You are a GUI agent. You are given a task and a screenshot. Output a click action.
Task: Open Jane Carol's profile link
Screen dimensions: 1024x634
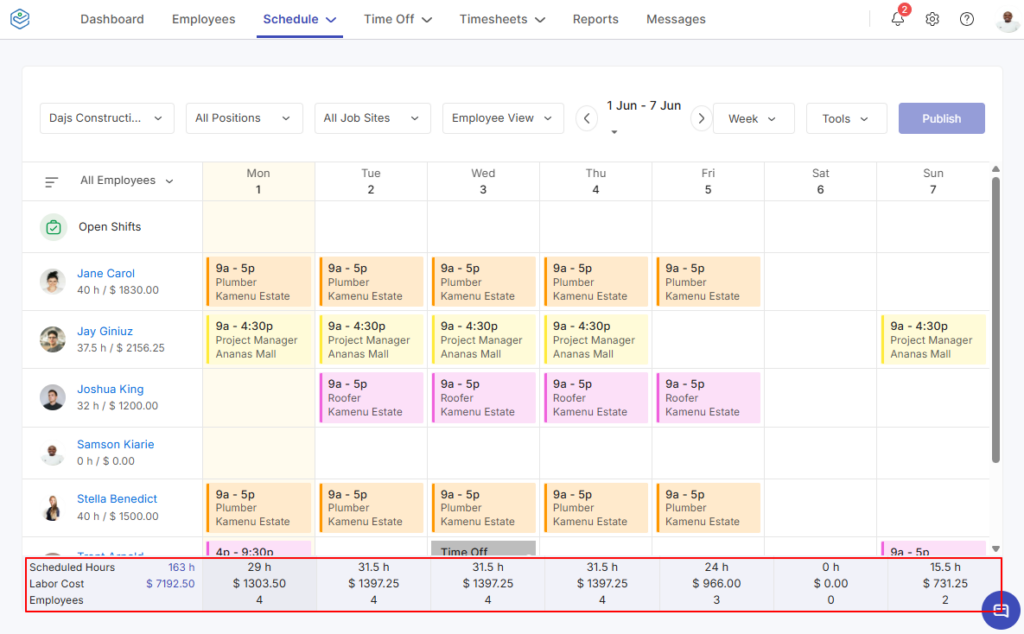(x=106, y=274)
